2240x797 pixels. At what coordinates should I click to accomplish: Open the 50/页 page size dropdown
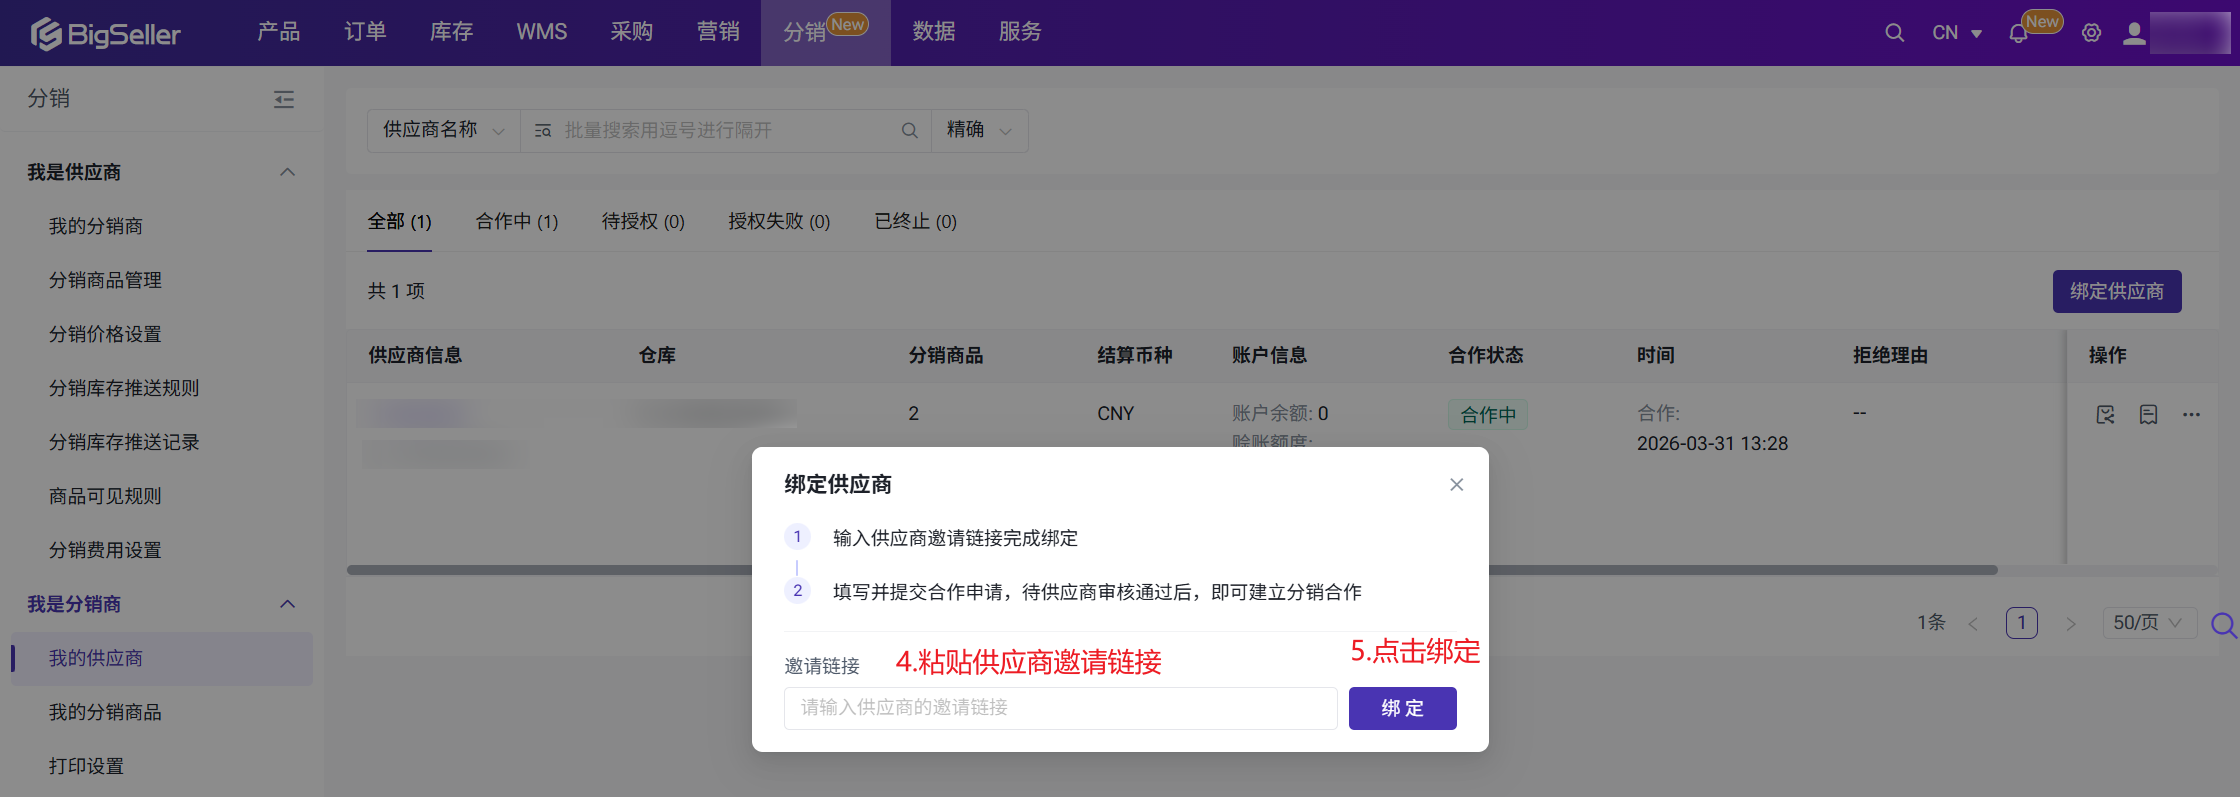click(x=2147, y=623)
